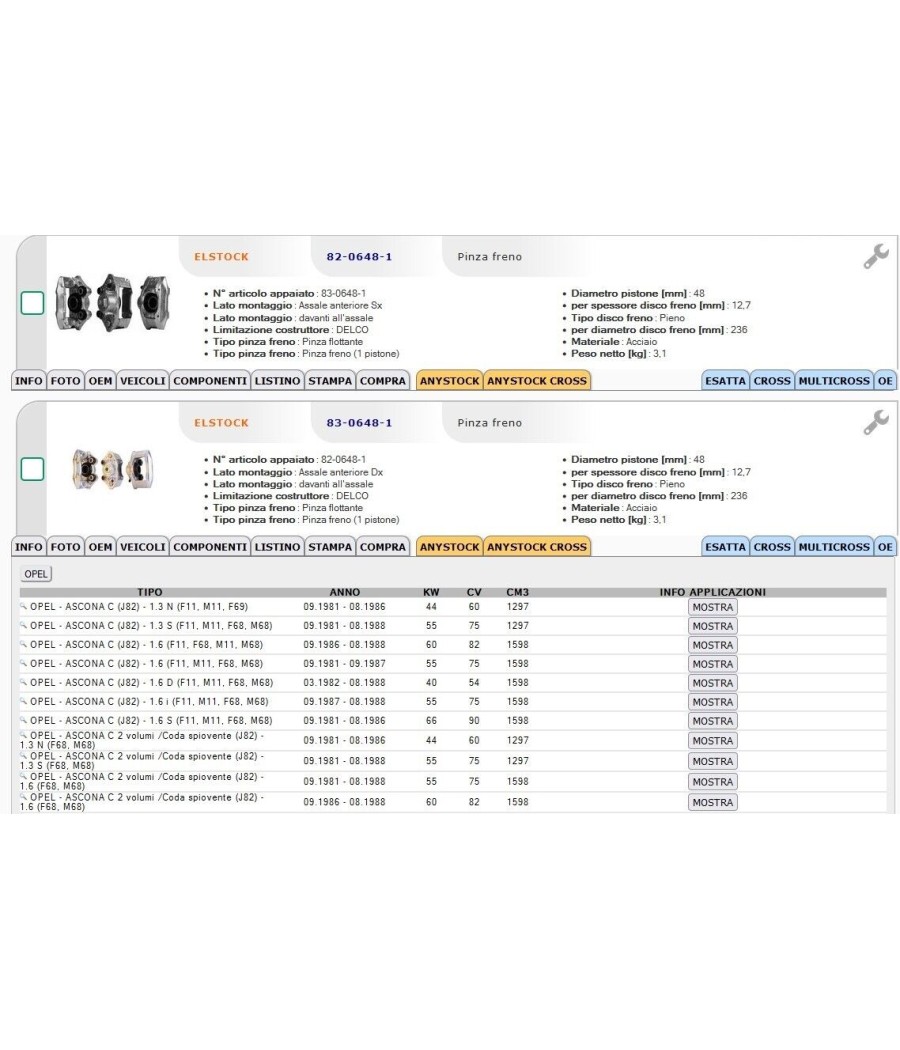The image size is (900, 1050).
Task: Open COMPONENTI tab of article 83-0648-1
Action: (210, 547)
